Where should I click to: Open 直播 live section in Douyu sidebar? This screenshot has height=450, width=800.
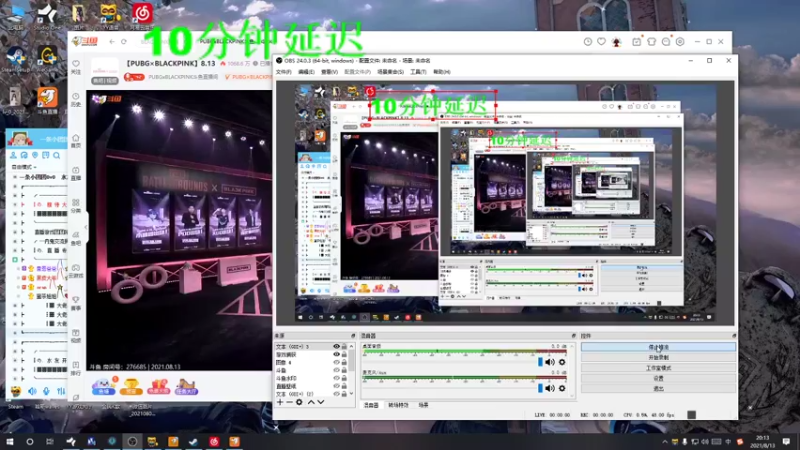(x=76, y=173)
